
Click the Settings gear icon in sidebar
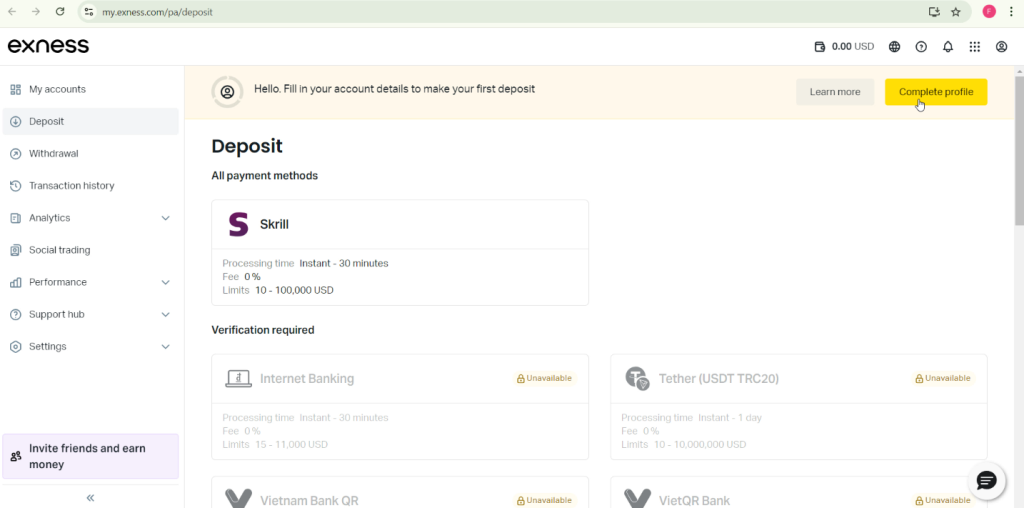(x=16, y=347)
